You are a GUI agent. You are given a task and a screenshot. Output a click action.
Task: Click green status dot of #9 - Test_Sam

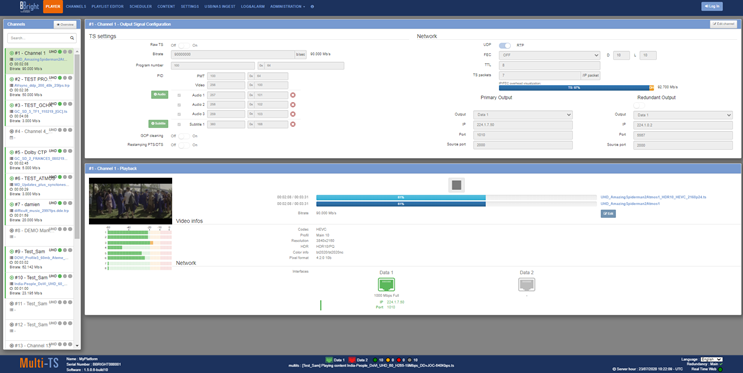click(x=60, y=250)
